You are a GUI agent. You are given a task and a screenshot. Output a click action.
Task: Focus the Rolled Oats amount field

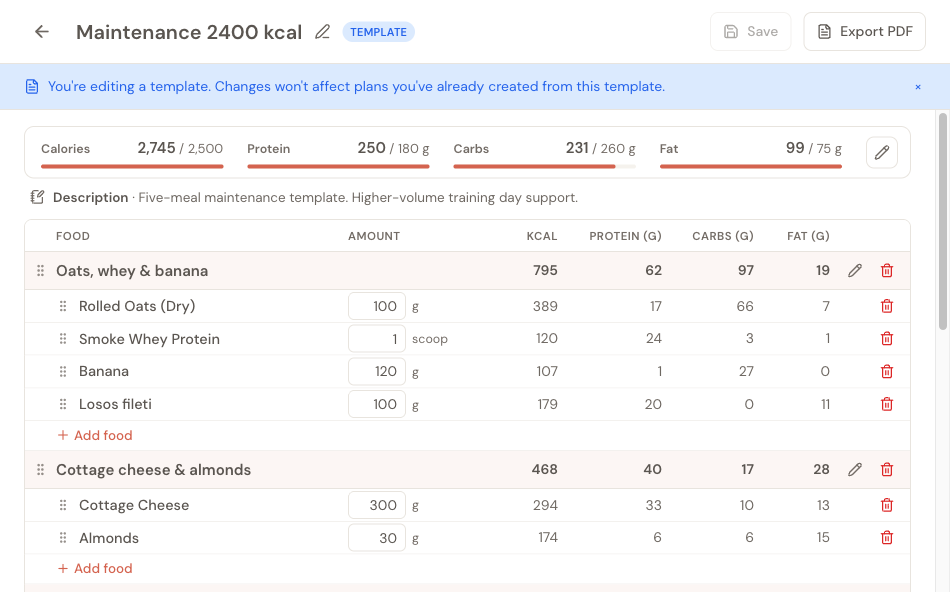pos(377,306)
